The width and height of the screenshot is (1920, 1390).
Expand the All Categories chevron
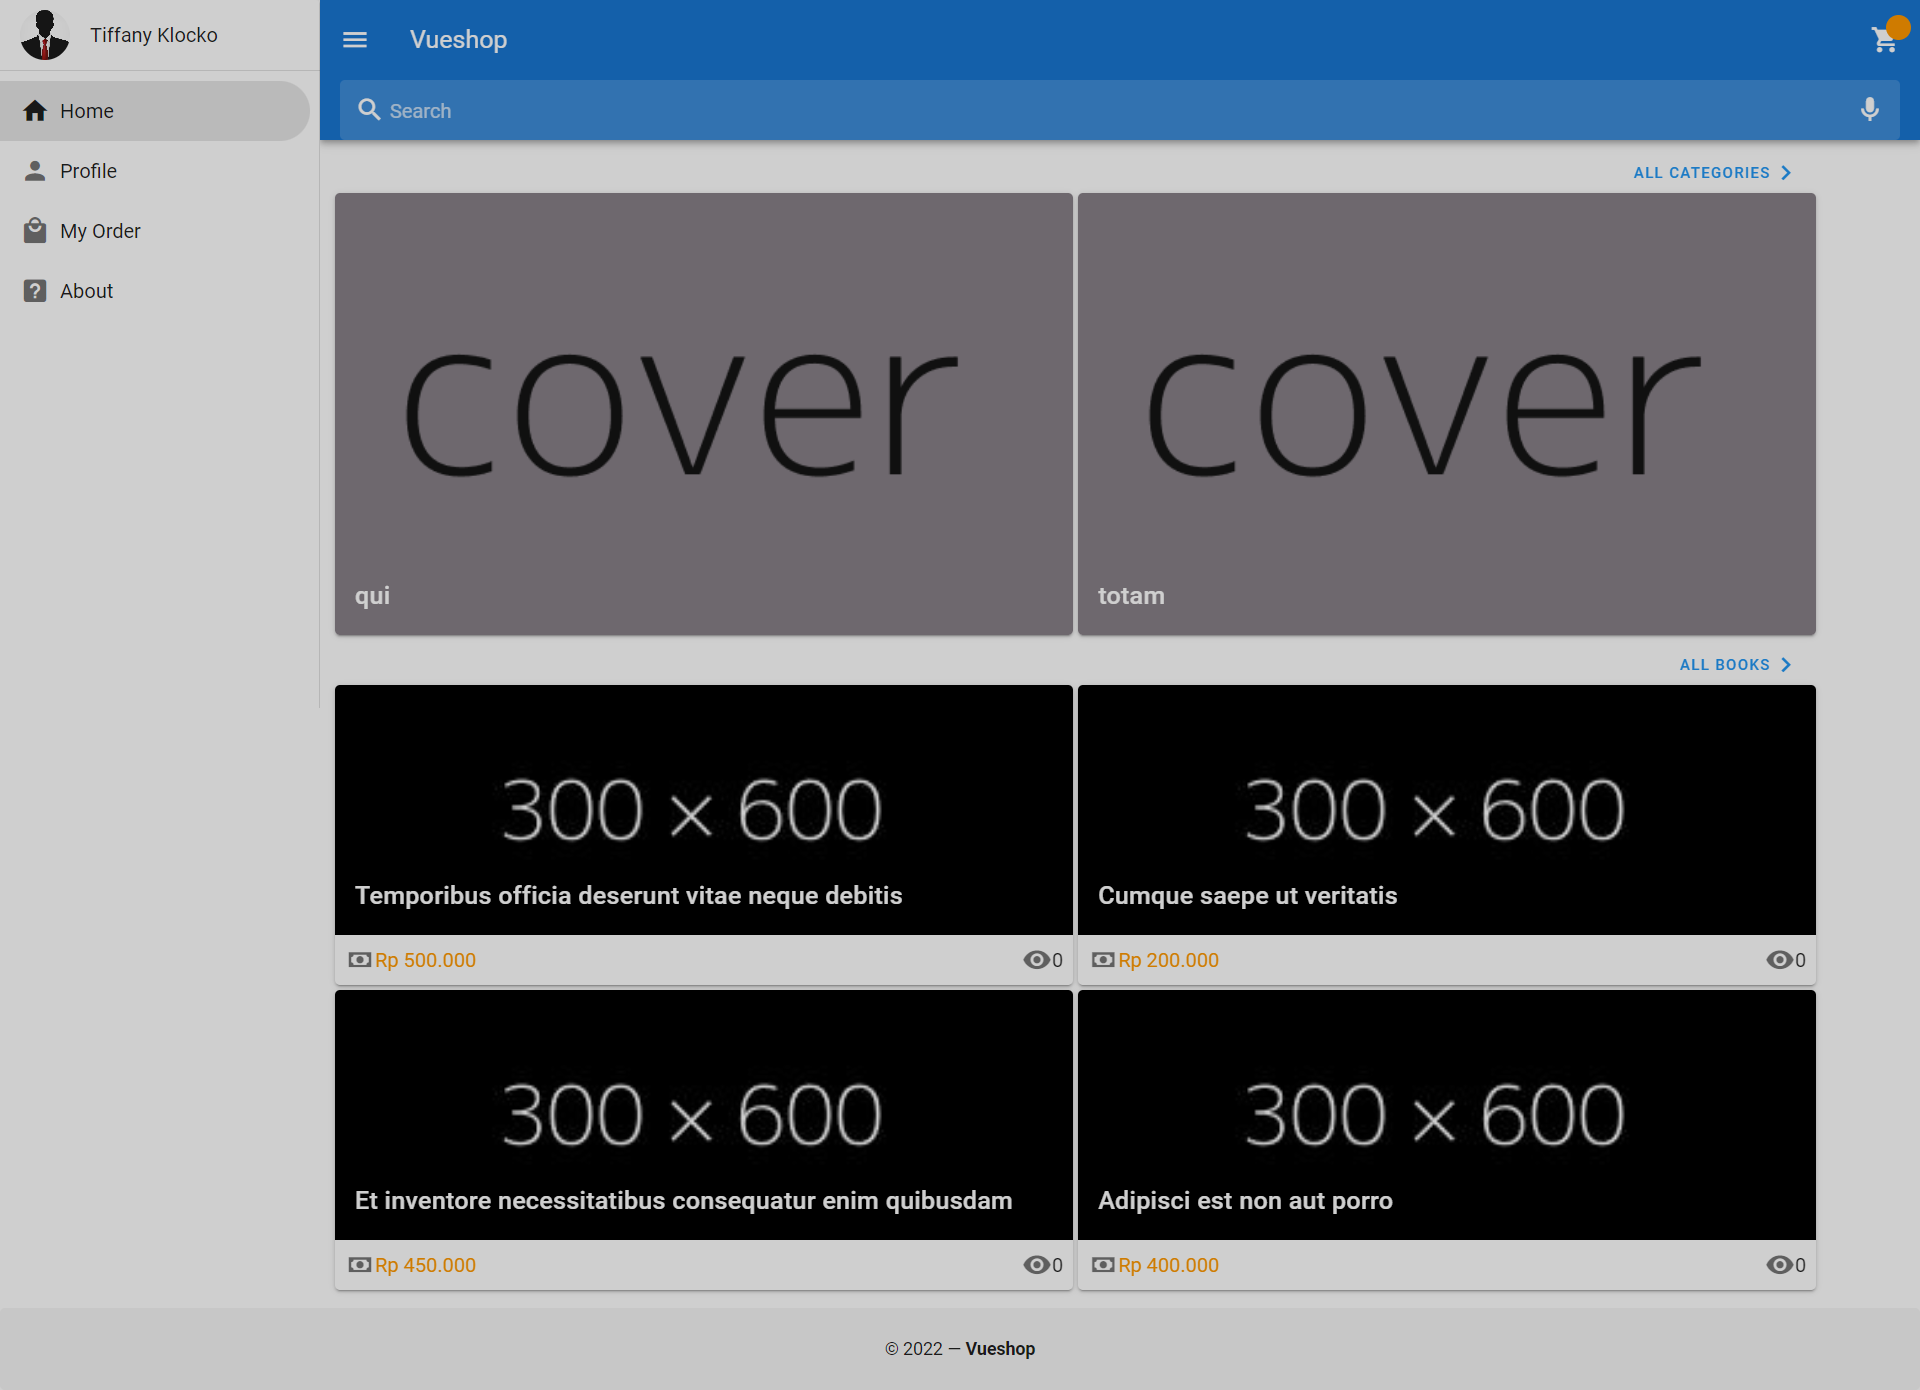[1786, 173]
